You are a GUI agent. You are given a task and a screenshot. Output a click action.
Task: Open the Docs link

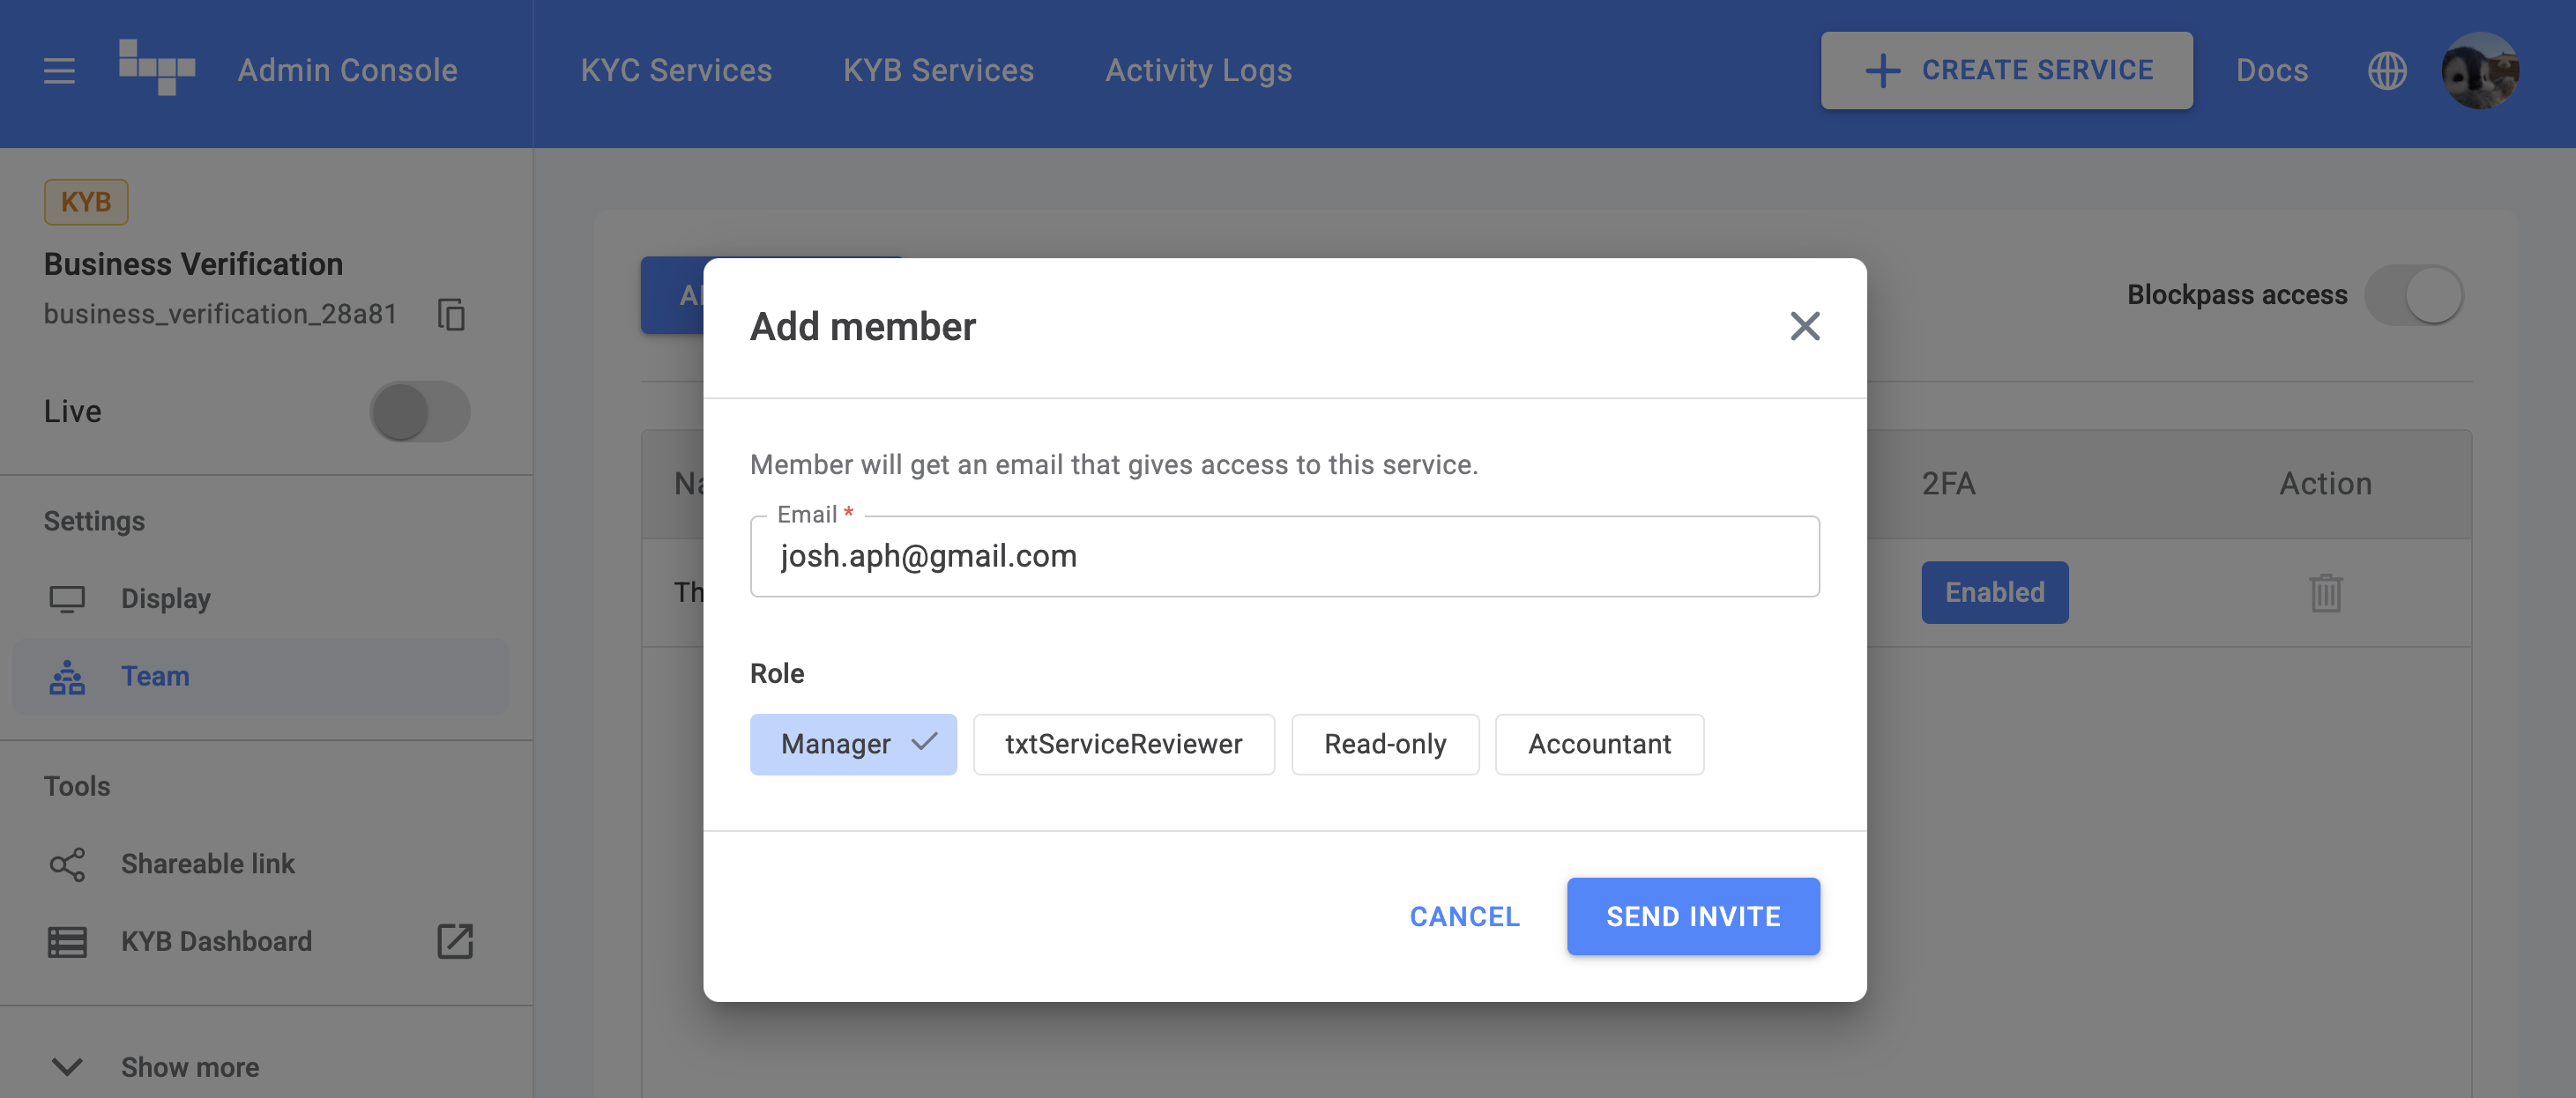click(x=2272, y=70)
